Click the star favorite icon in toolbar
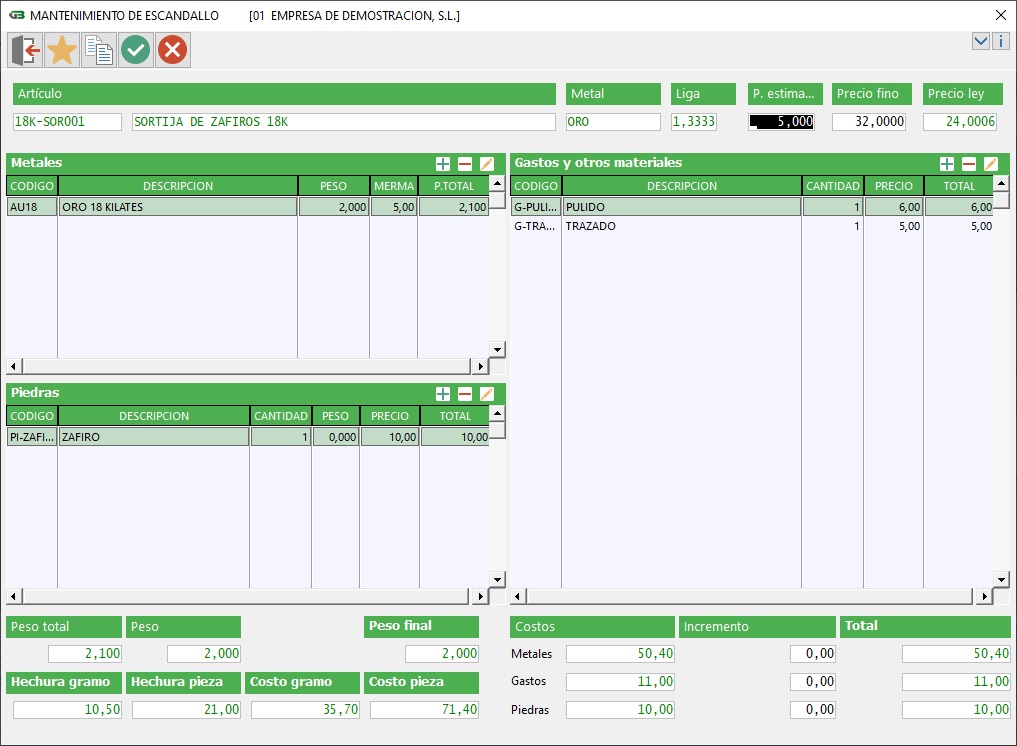Viewport: 1017px width, 746px height. [62, 50]
